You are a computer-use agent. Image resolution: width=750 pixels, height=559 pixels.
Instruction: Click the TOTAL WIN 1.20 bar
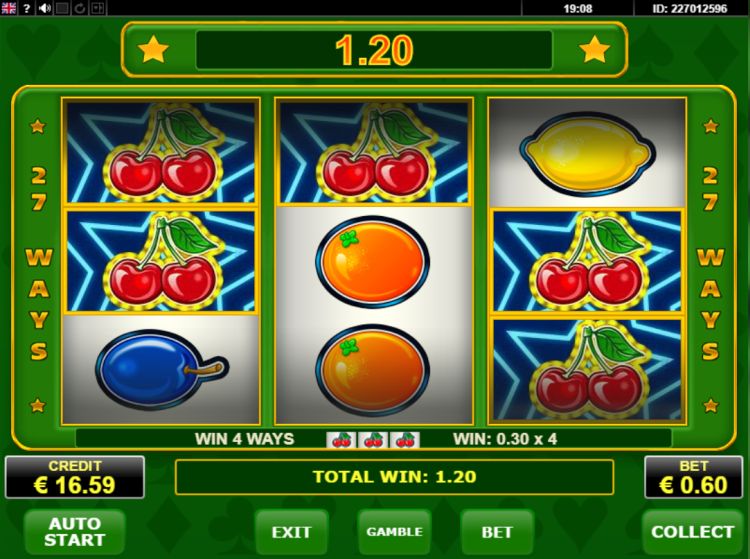[x=394, y=477]
